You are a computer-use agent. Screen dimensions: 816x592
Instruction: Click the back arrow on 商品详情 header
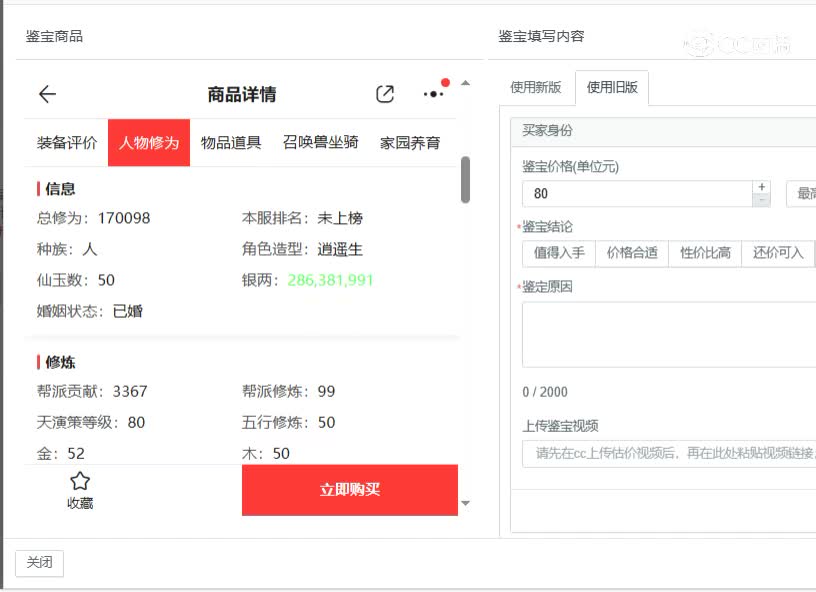(46, 94)
